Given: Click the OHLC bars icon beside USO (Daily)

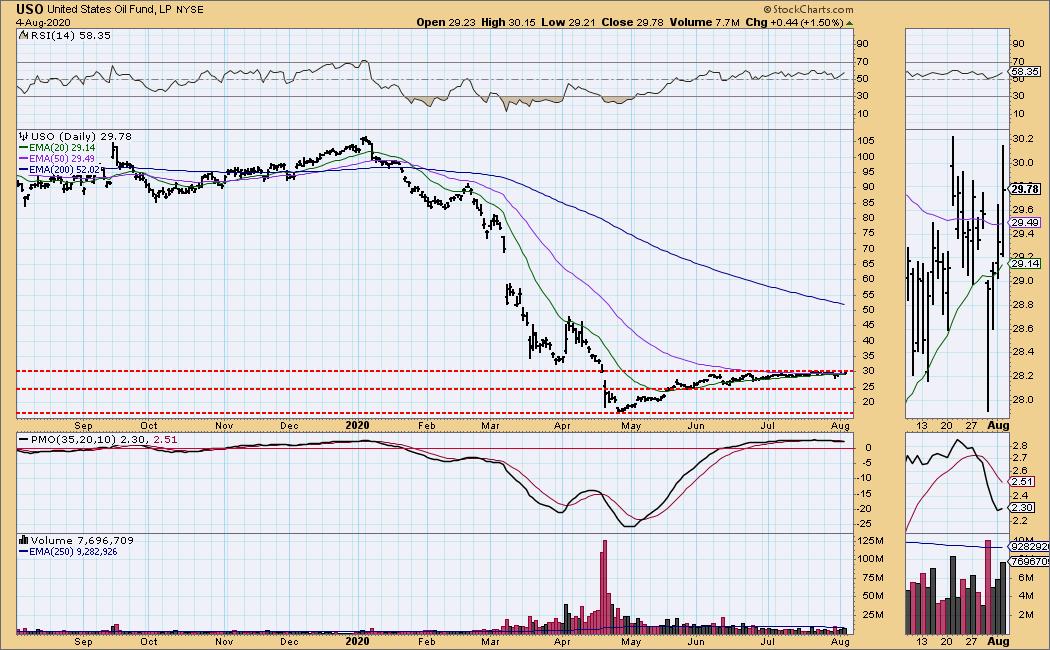Looking at the screenshot, I should pyautogui.click(x=24, y=136).
